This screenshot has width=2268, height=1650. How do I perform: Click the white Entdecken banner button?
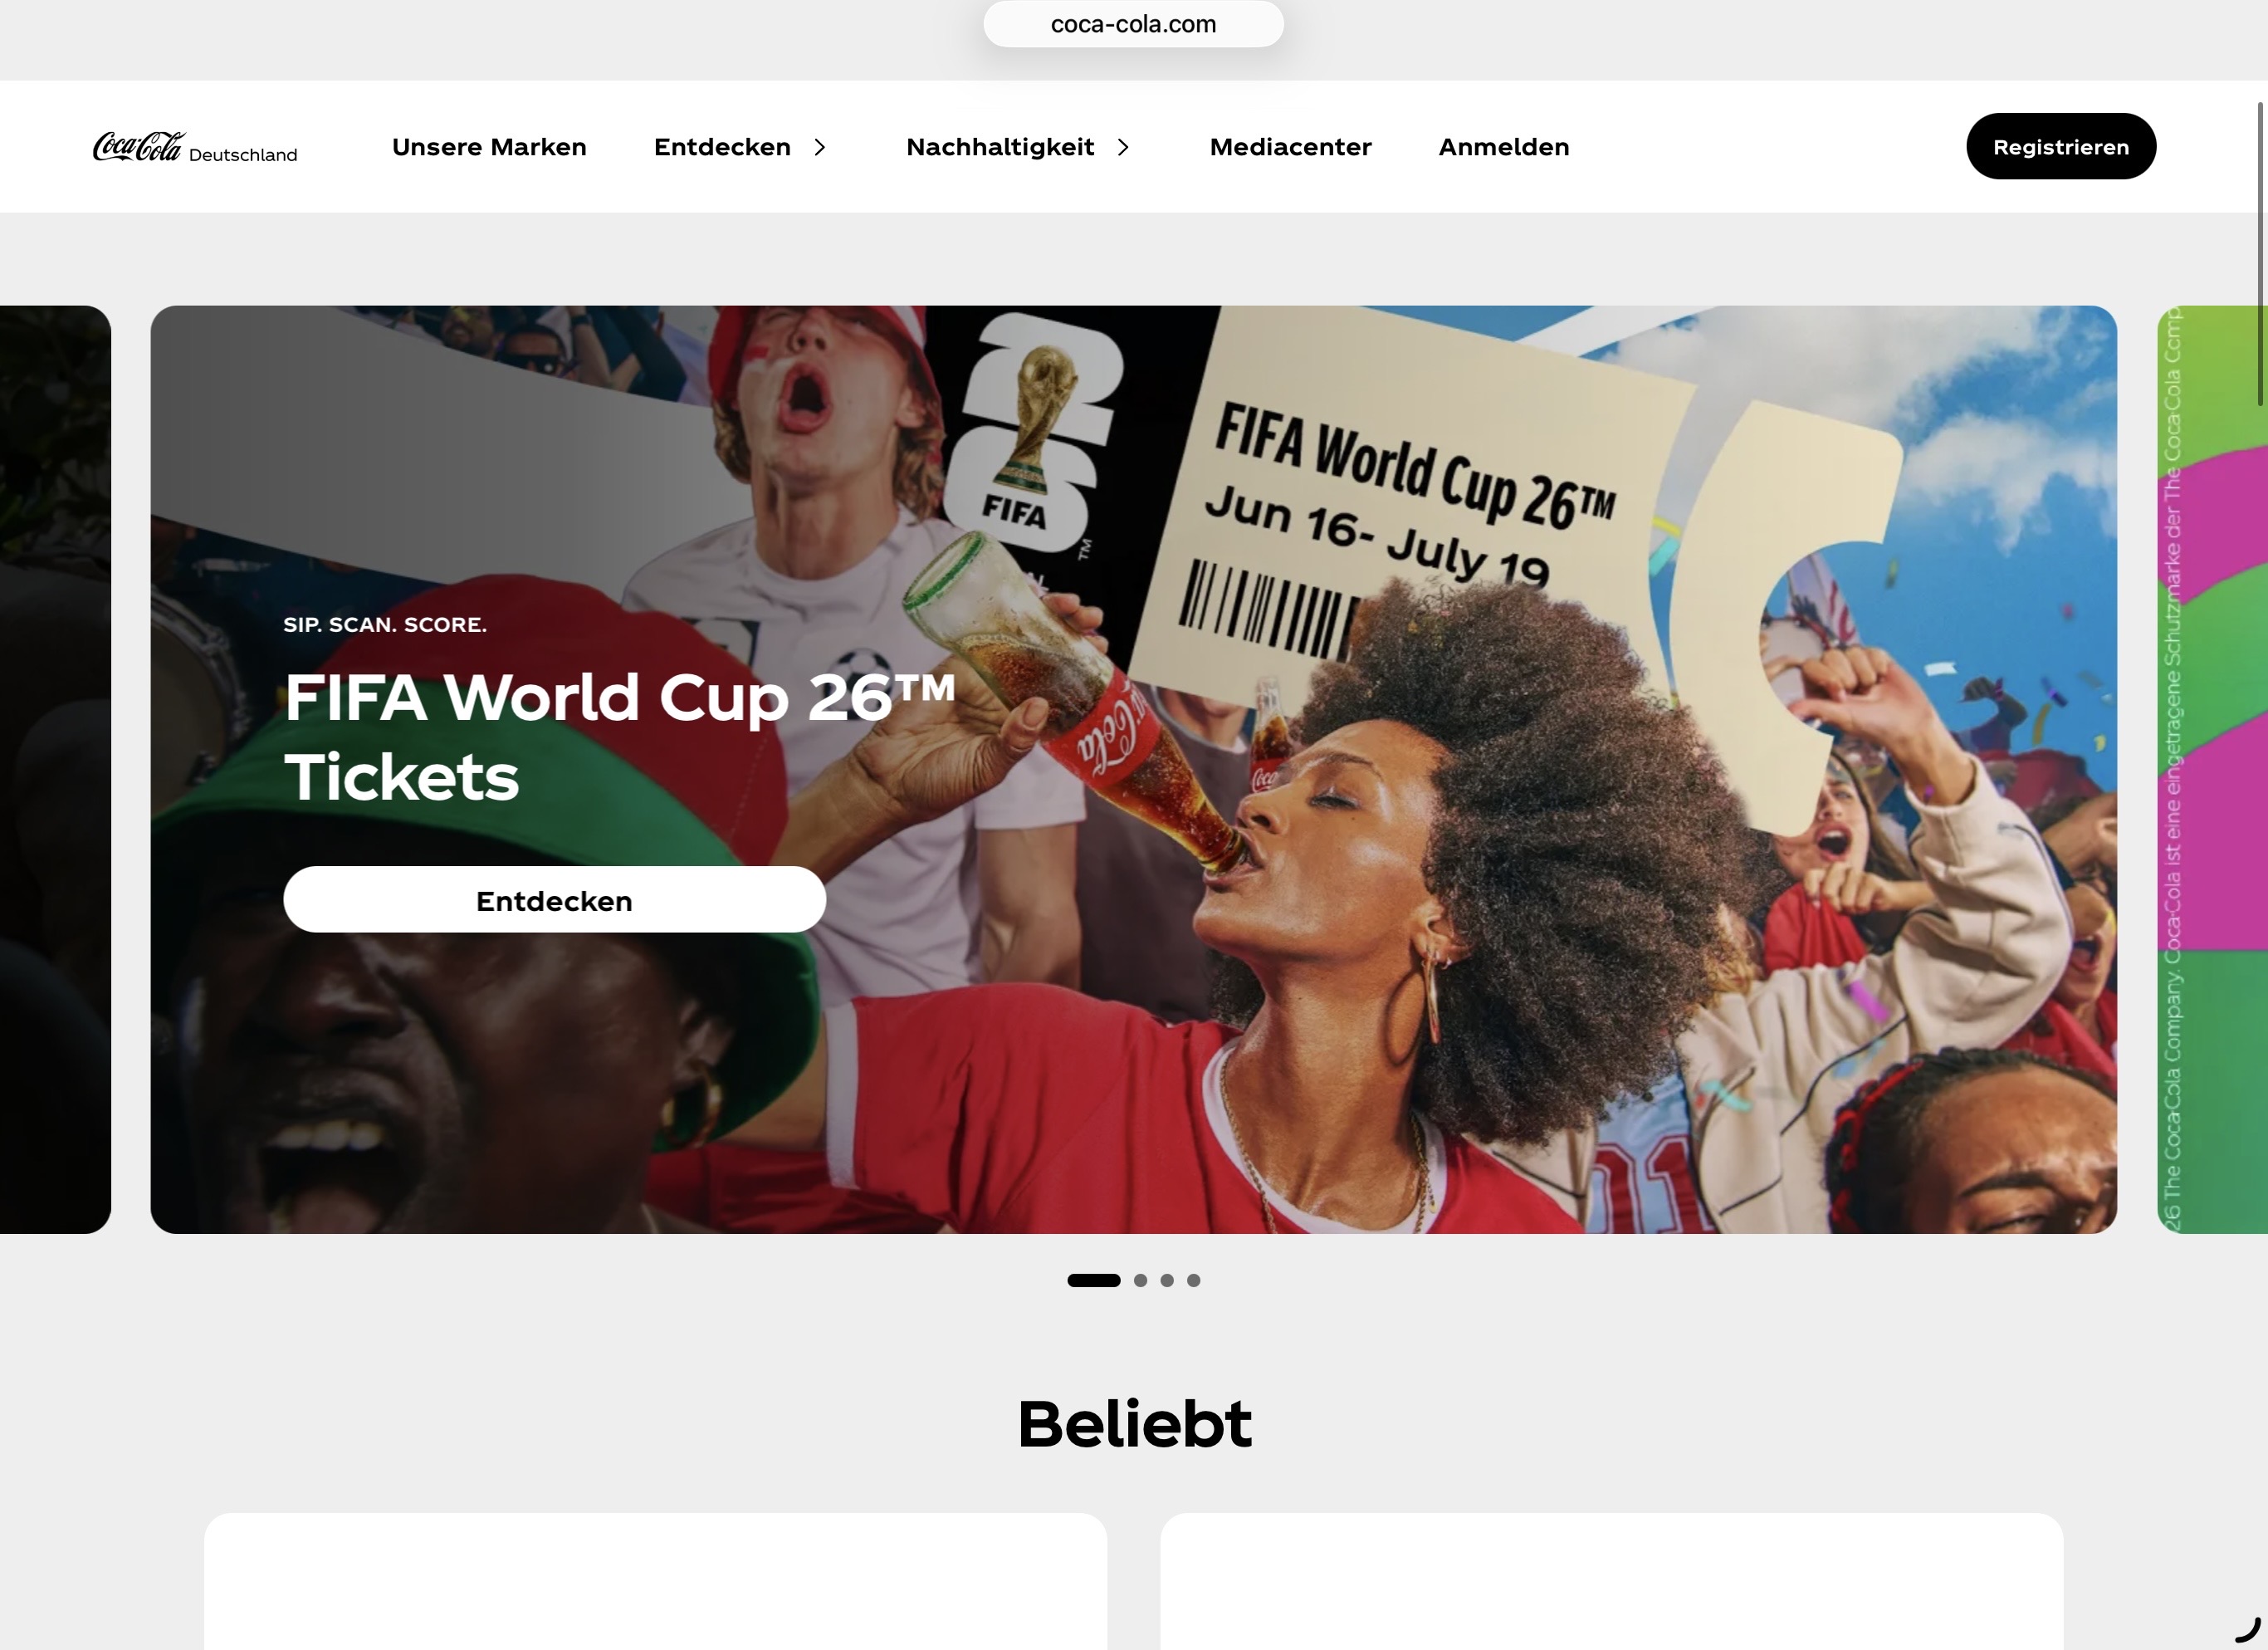(554, 899)
